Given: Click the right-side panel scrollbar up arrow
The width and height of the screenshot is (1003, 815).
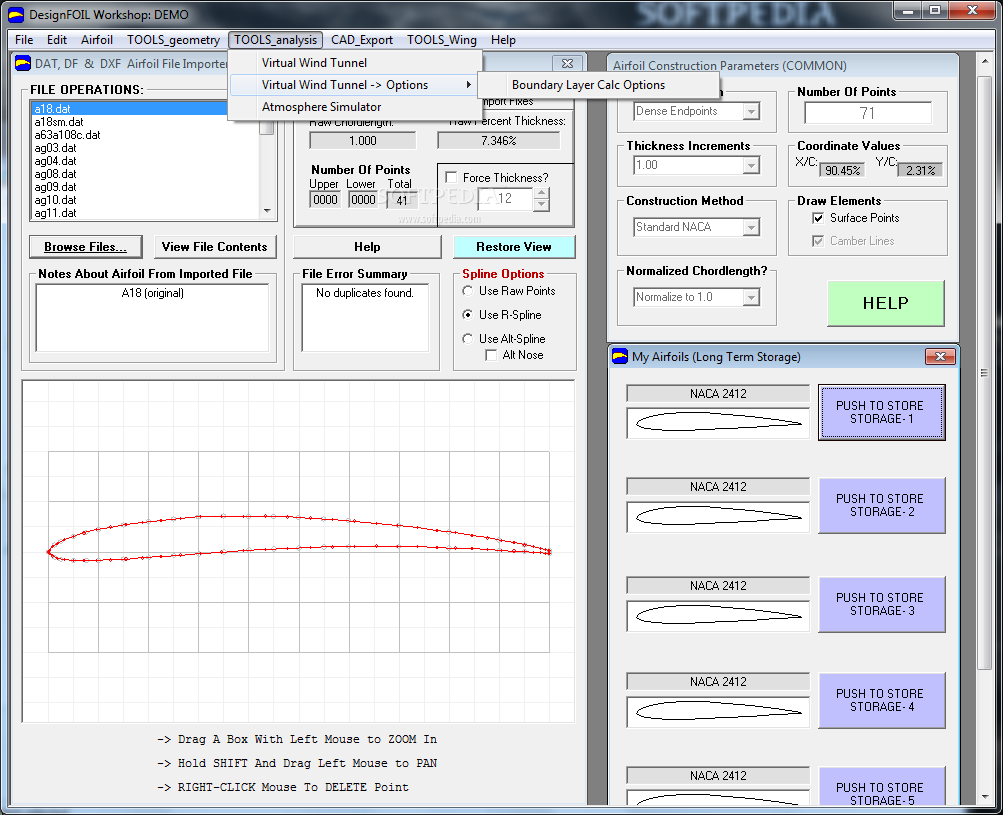Looking at the screenshot, I should pyautogui.click(x=985, y=61).
